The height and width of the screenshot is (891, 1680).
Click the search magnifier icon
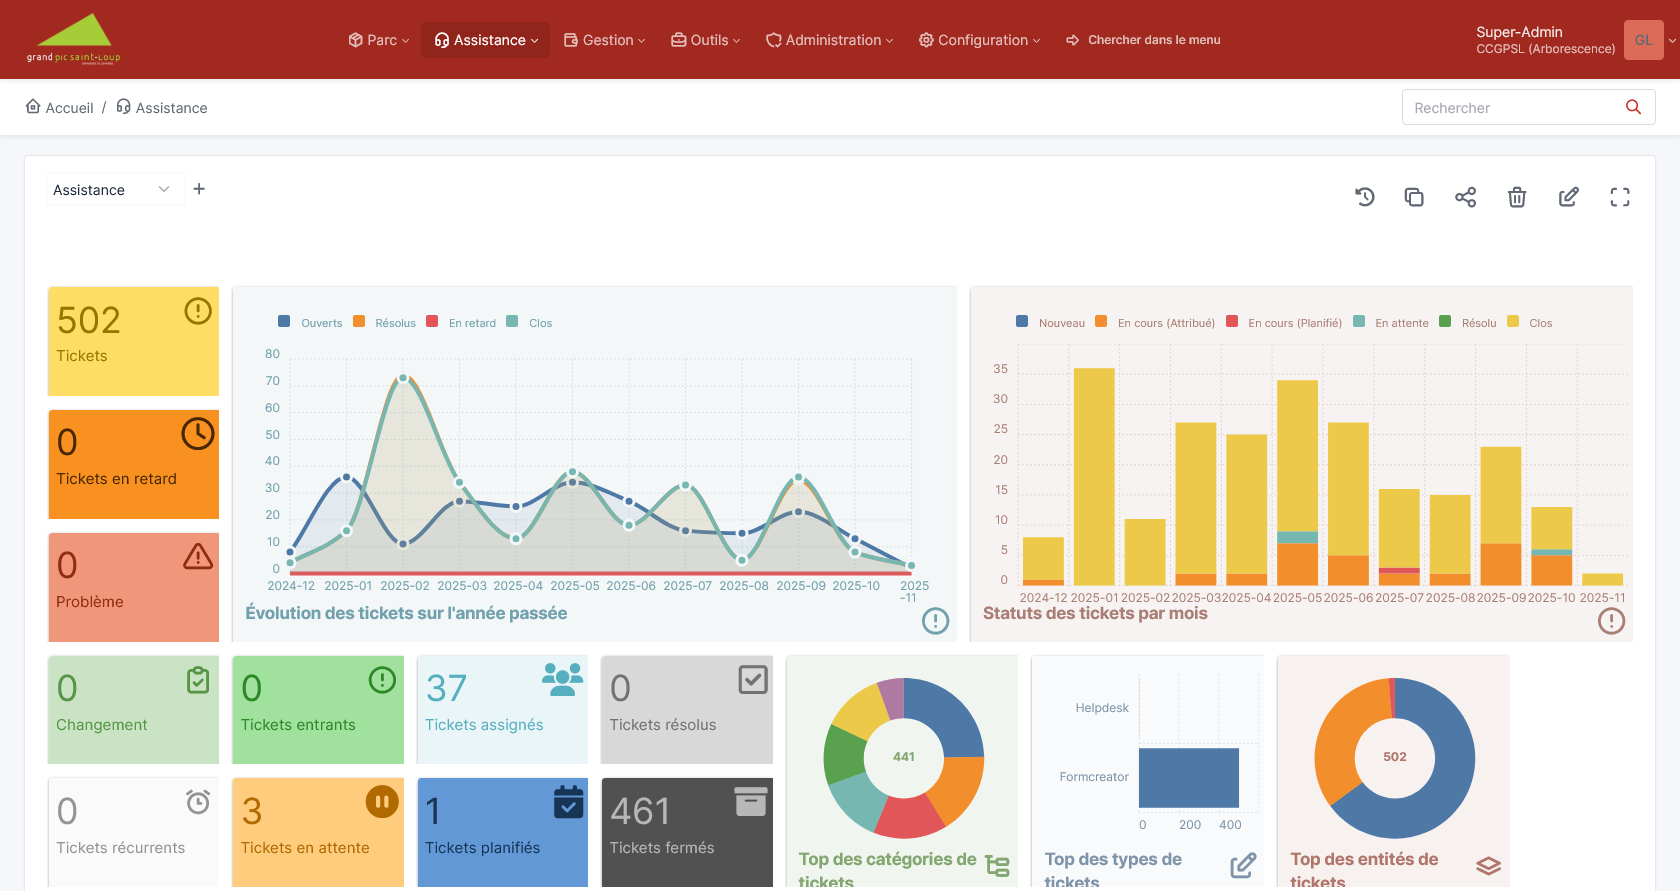tap(1633, 107)
